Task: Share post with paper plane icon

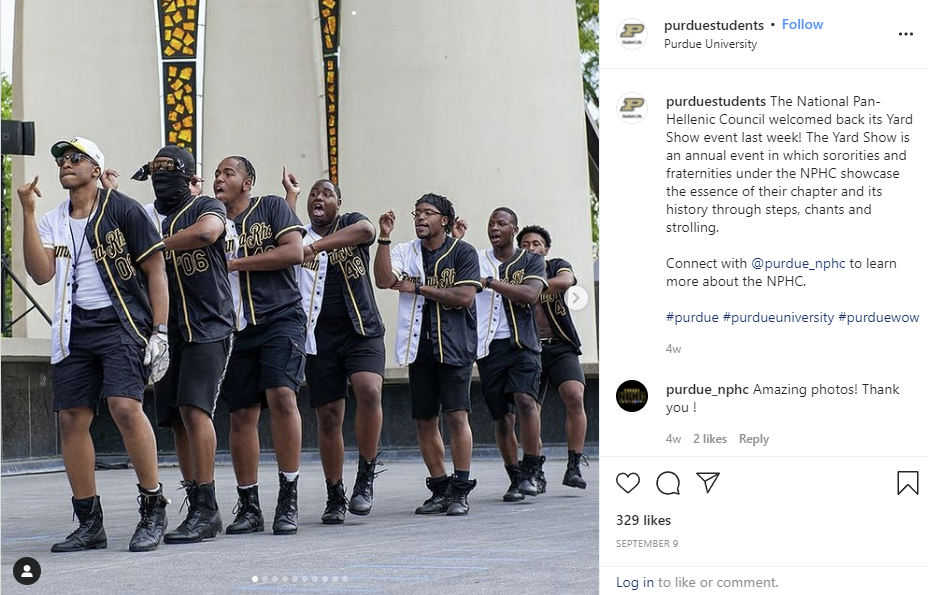Action: click(x=708, y=483)
